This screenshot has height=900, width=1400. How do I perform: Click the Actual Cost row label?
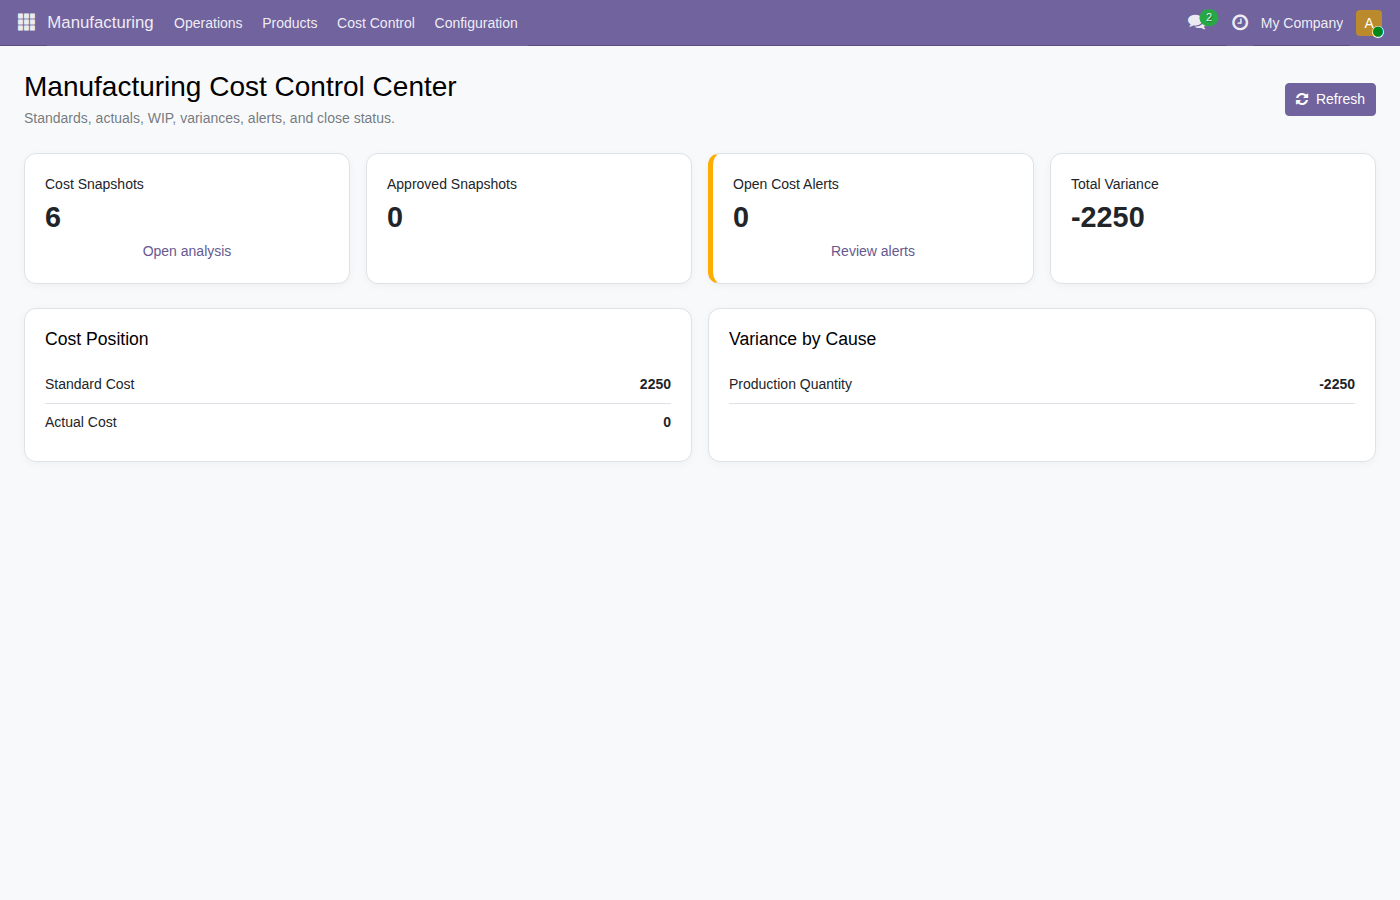[81, 422]
